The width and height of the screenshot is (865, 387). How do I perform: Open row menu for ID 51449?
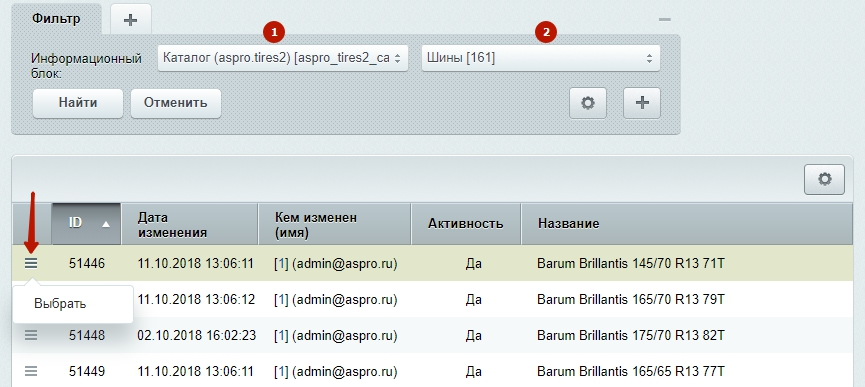[x=31, y=371]
